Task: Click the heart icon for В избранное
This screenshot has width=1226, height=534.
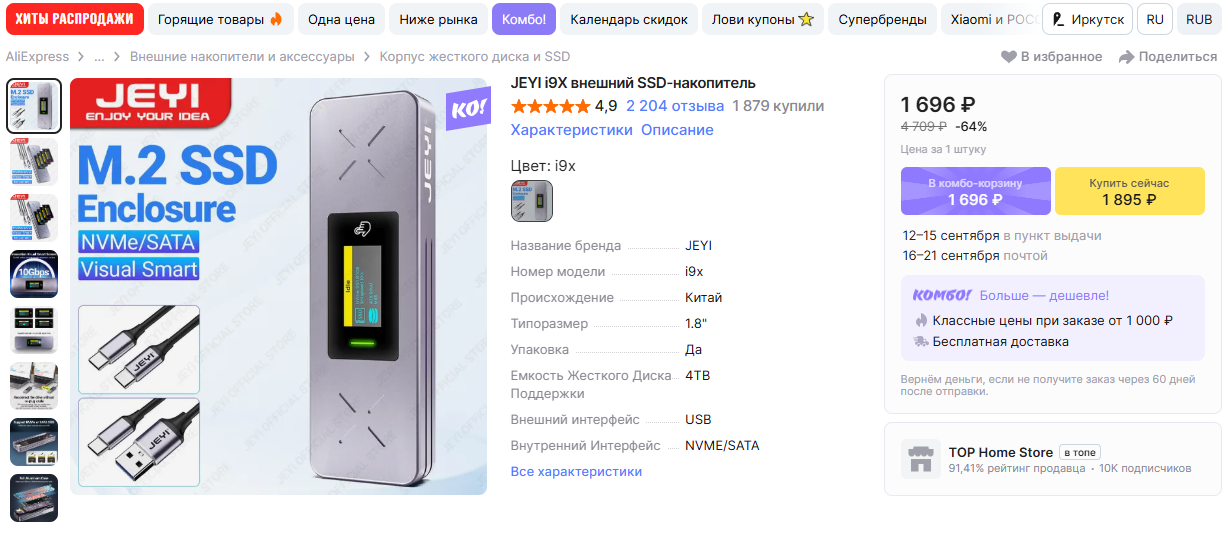Action: coord(1008,57)
